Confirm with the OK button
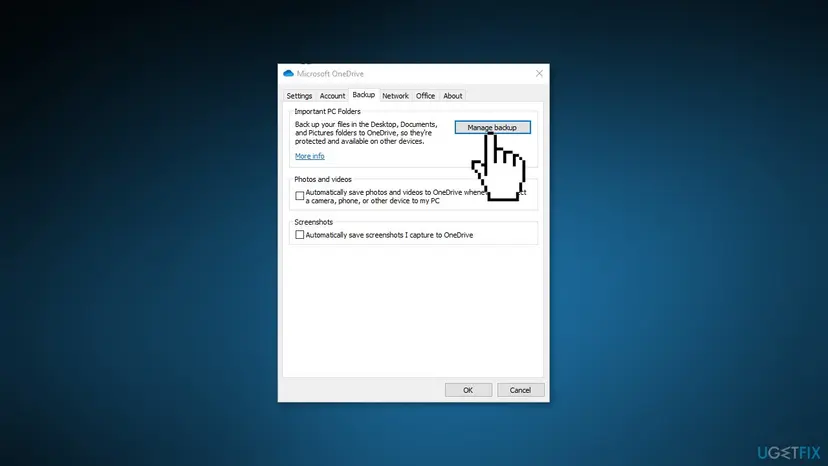Image resolution: width=828 pixels, height=466 pixels. (x=468, y=390)
